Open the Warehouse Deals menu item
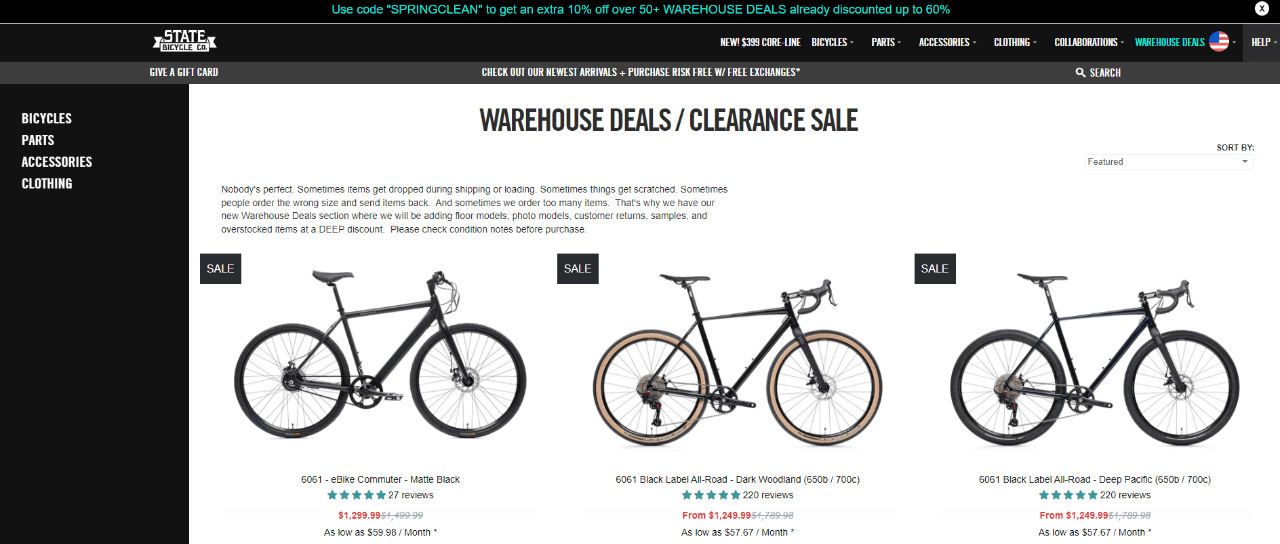 tap(1169, 42)
